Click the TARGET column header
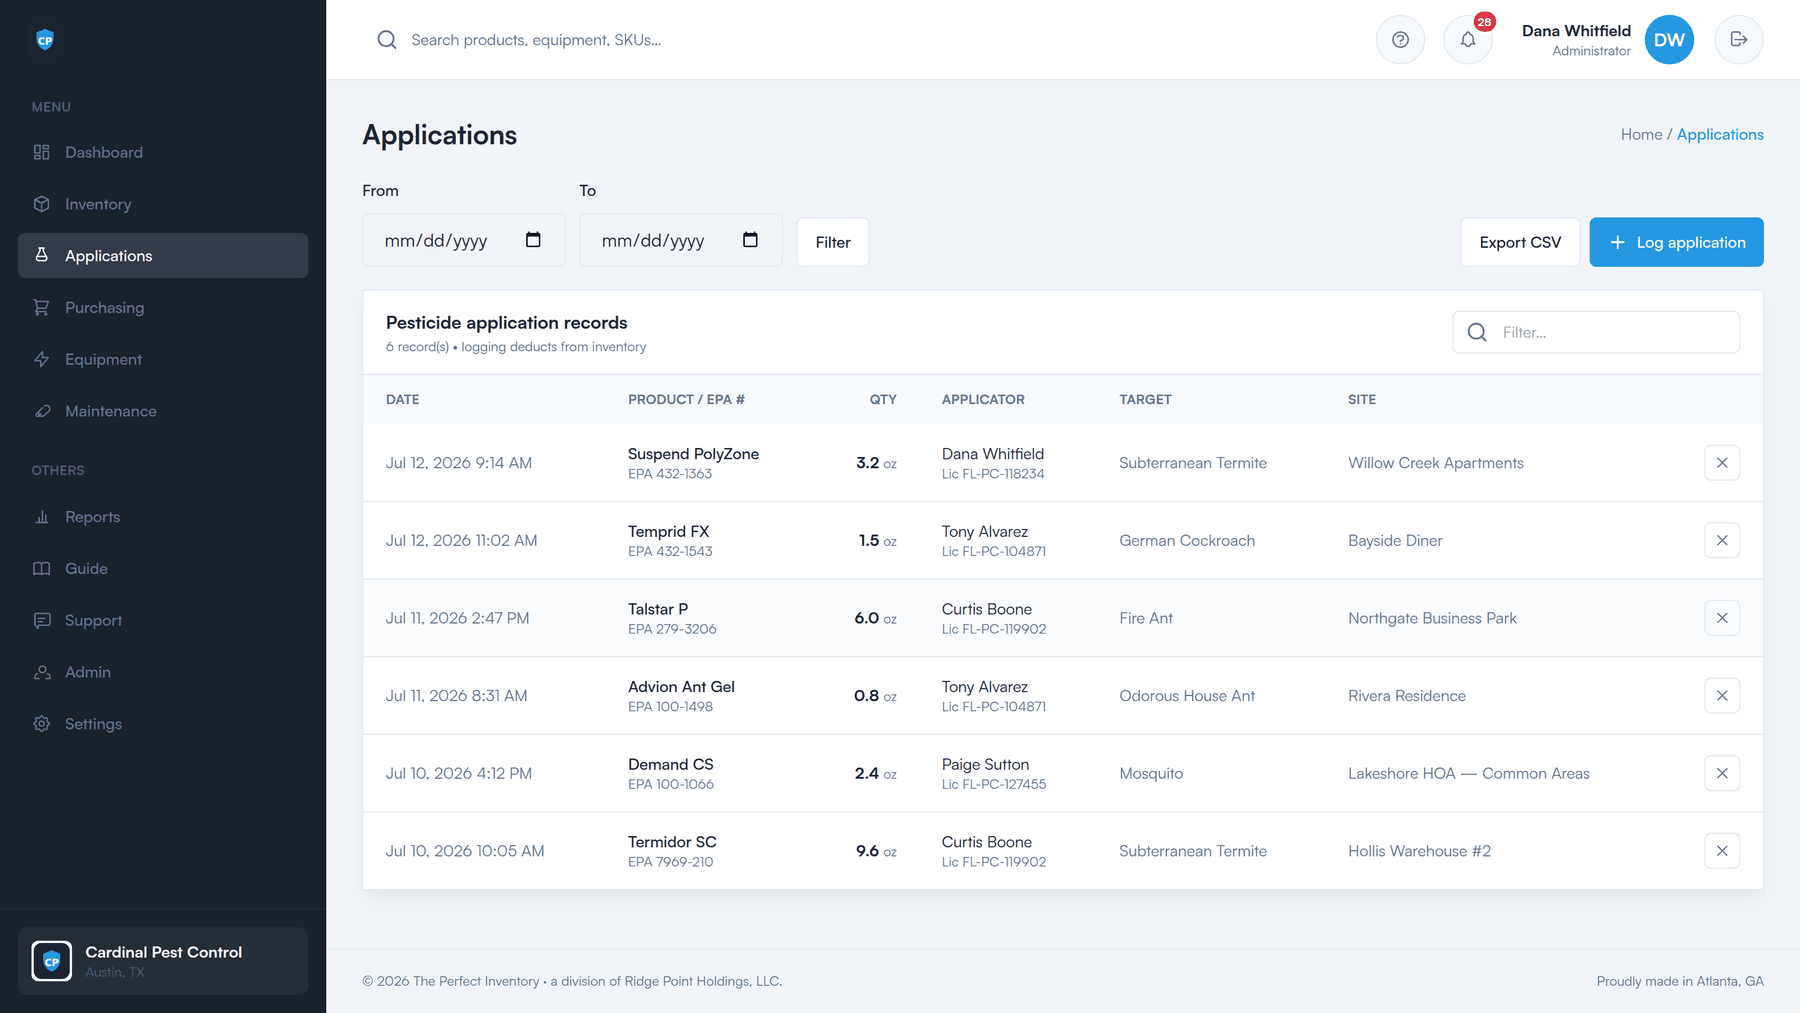This screenshot has height=1013, width=1800. (1145, 399)
